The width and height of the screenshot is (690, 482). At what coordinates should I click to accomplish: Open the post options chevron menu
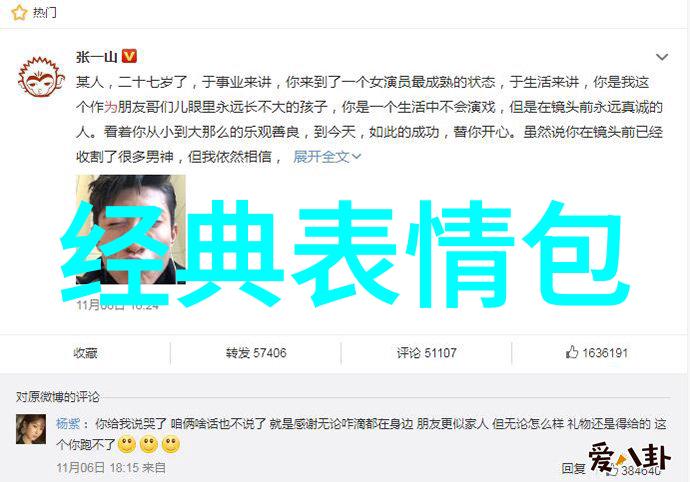tap(662, 57)
